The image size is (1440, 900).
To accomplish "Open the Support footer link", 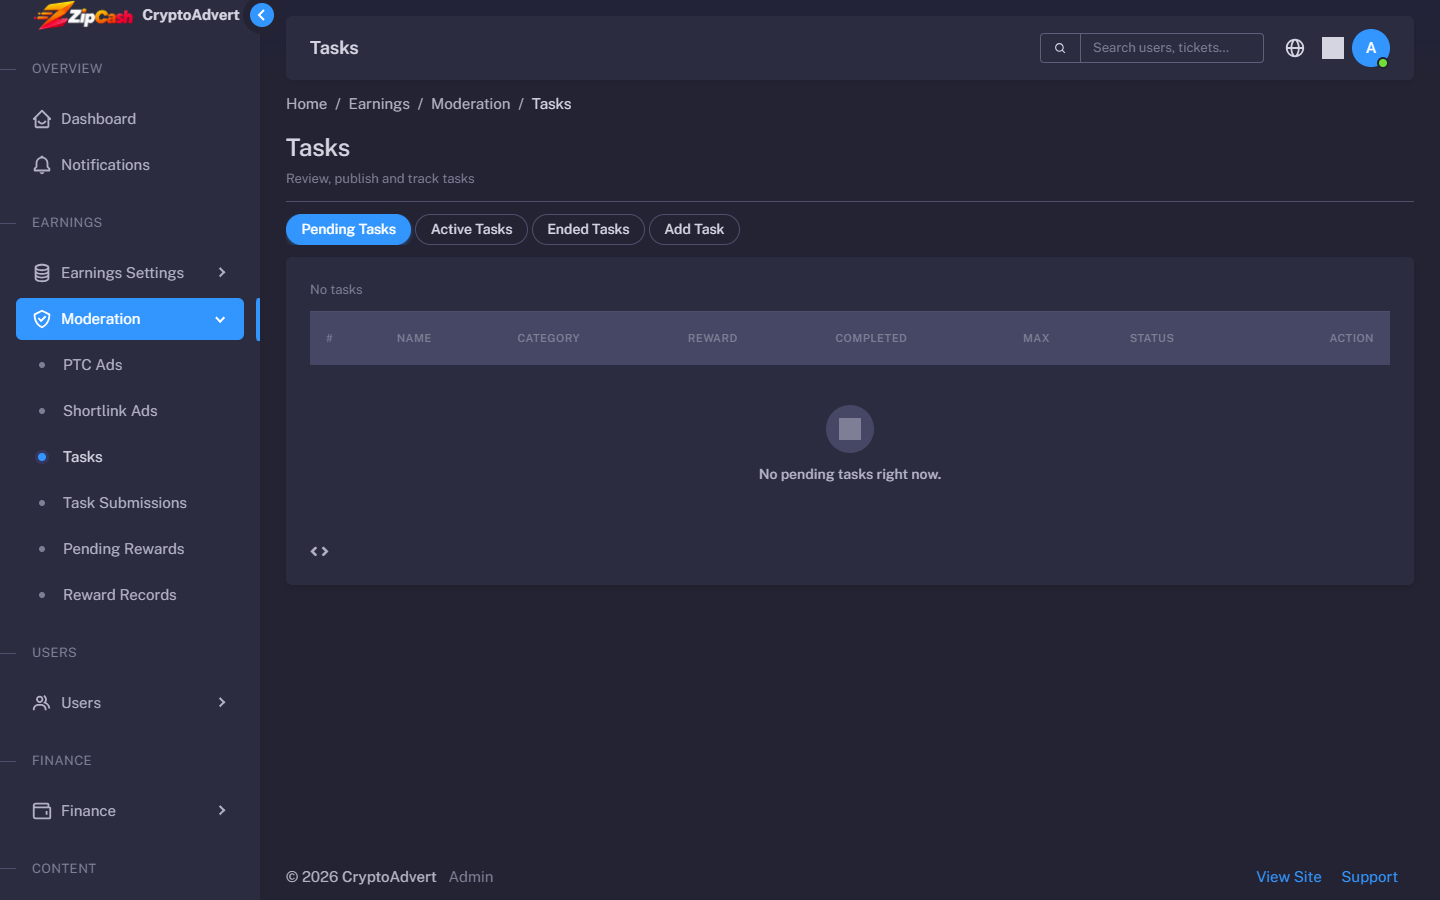I will 1369,877.
